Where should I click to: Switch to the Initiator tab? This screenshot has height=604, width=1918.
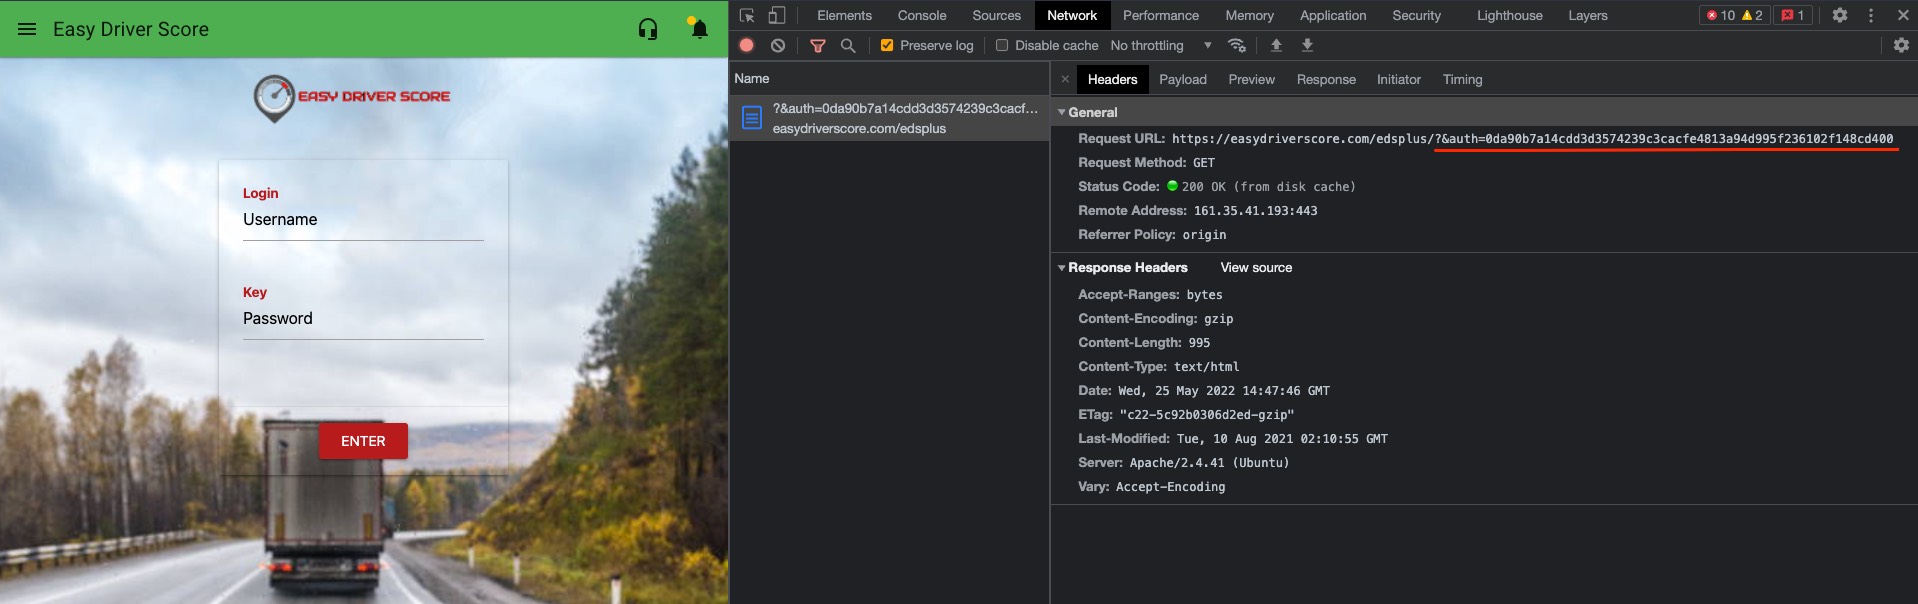(x=1398, y=79)
